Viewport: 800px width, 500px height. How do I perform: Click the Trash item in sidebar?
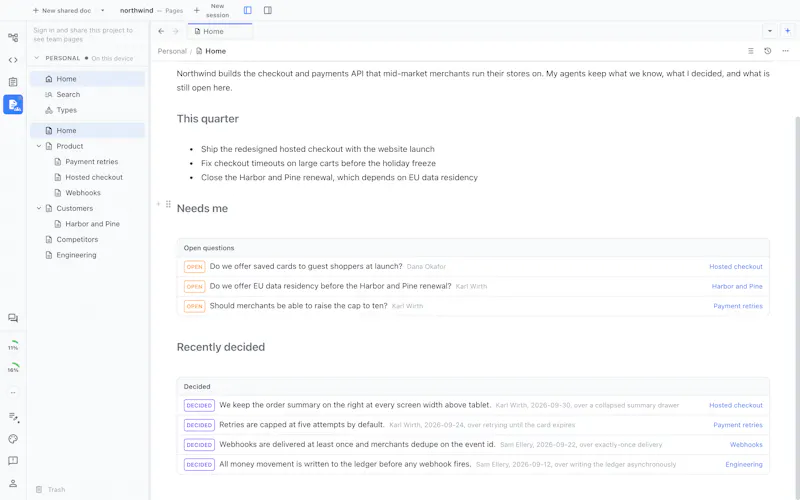[x=51, y=489]
